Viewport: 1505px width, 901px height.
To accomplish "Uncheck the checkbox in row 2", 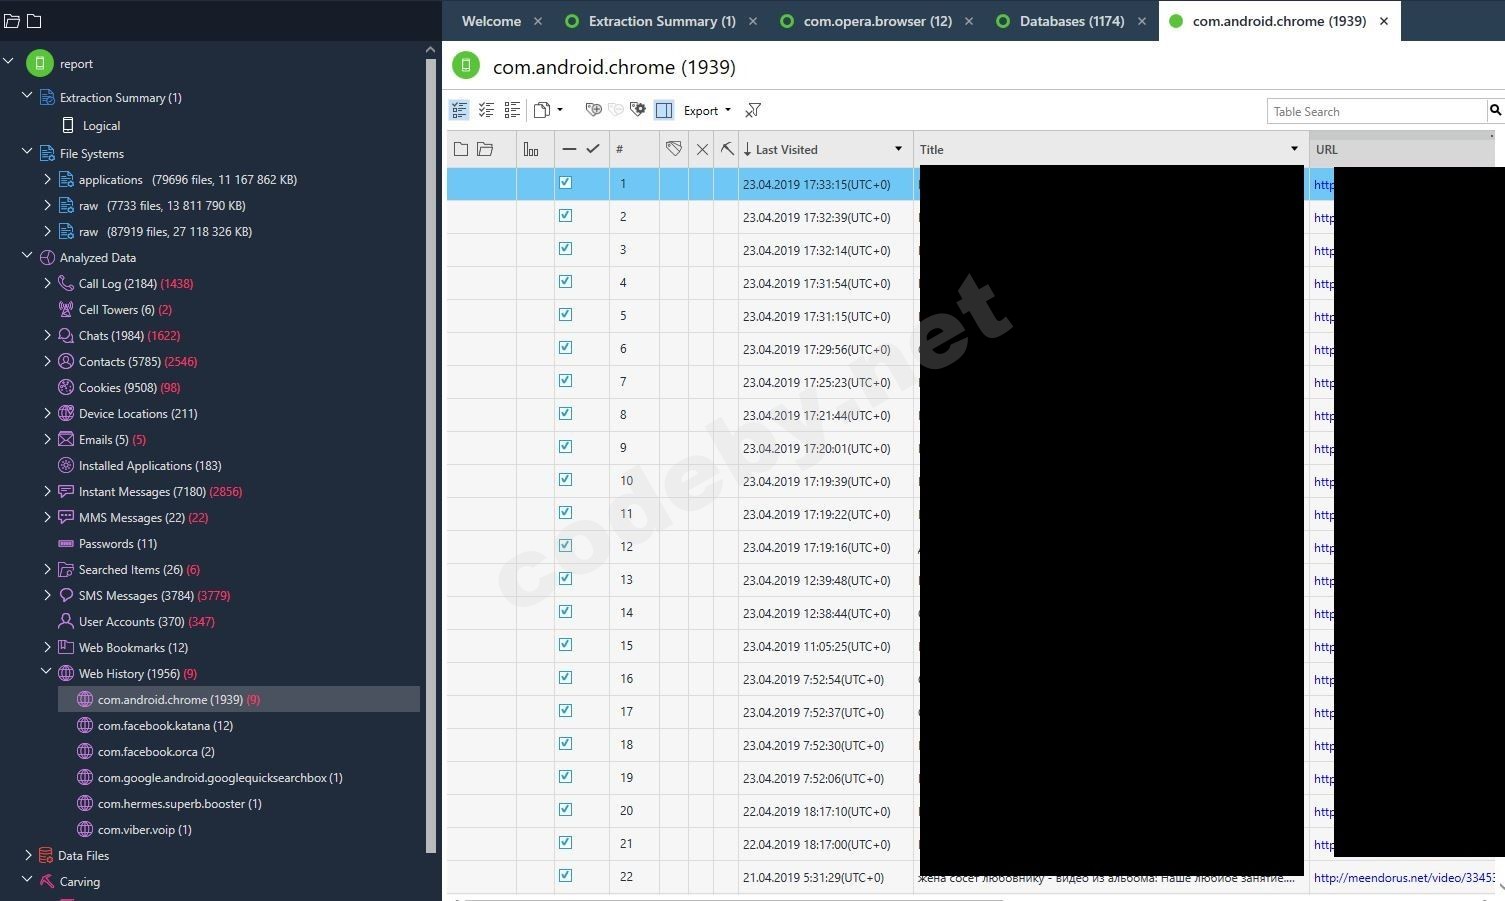I will click(x=565, y=216).
